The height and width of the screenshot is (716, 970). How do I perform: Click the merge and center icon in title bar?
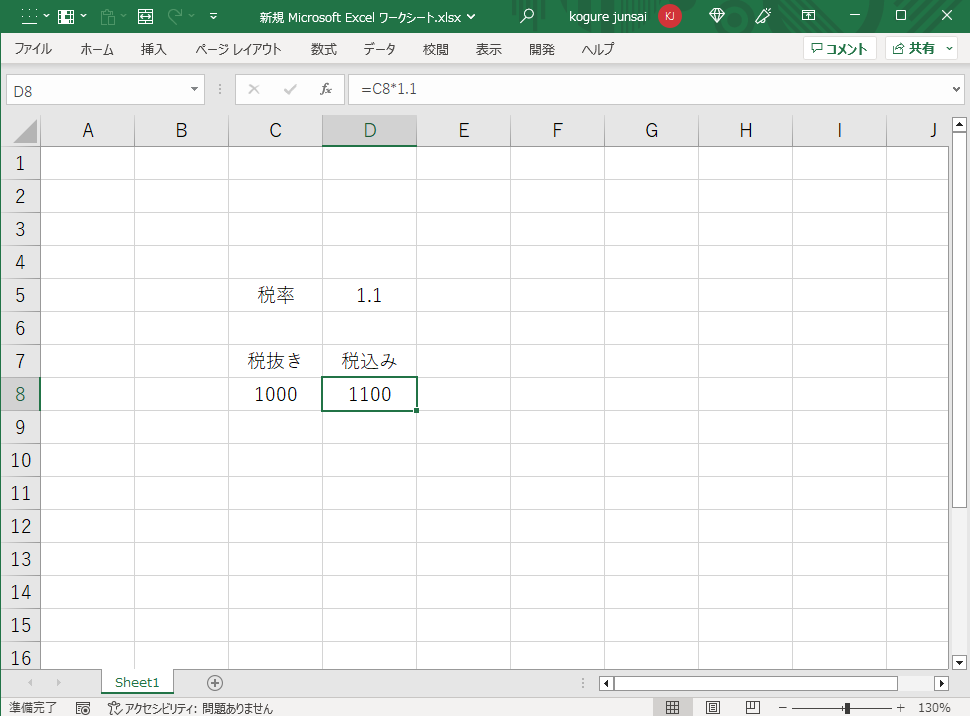click(145, 17)
